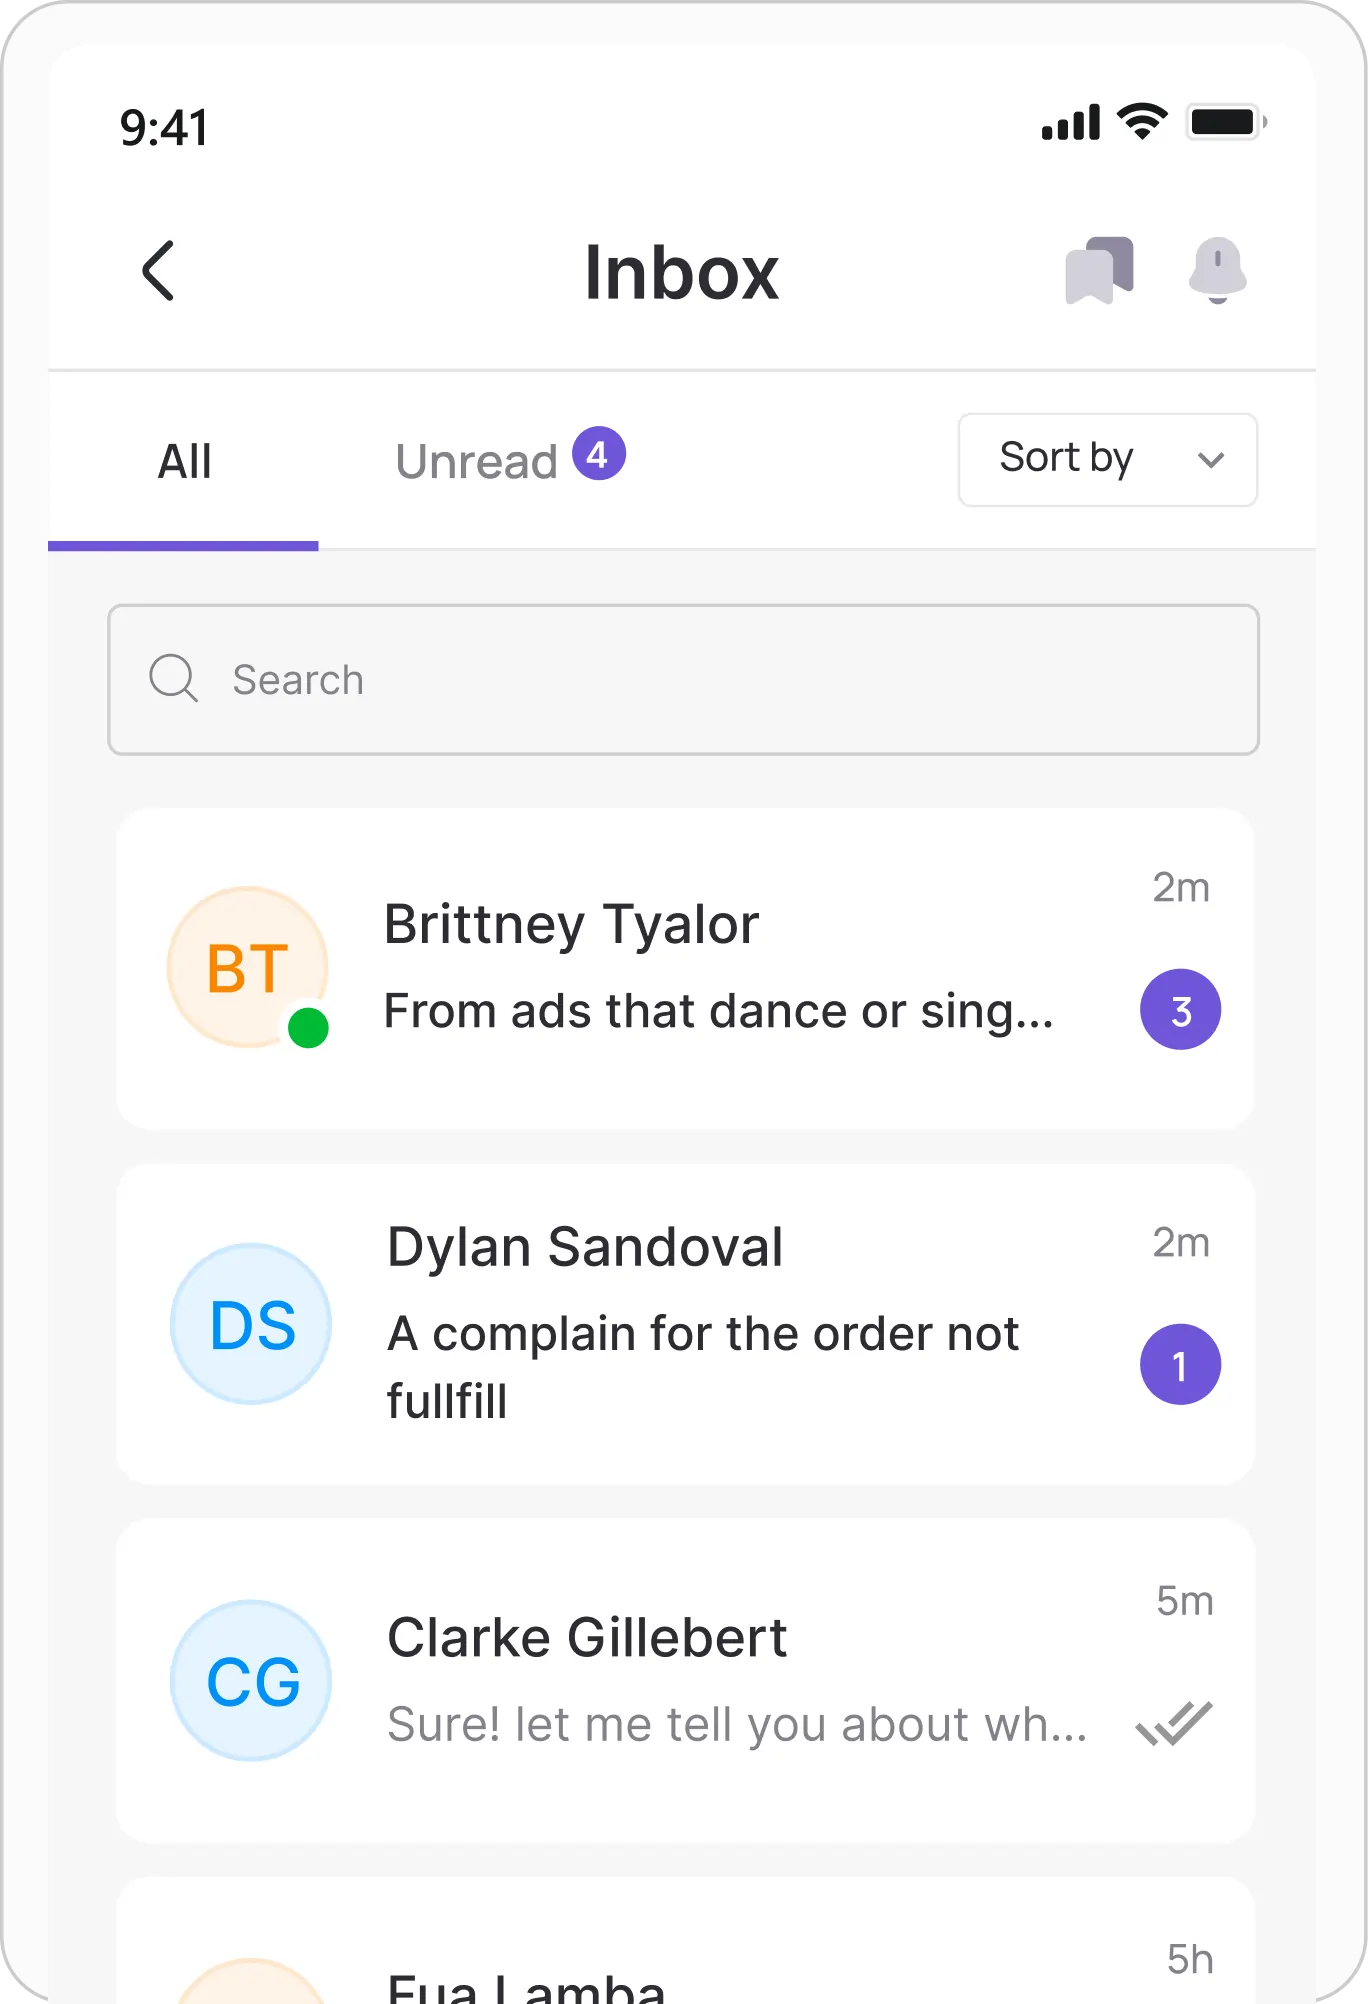Tap the BT avatar thumbnail
This screenshot has width=1368, height=2004.
pos(247,967)
